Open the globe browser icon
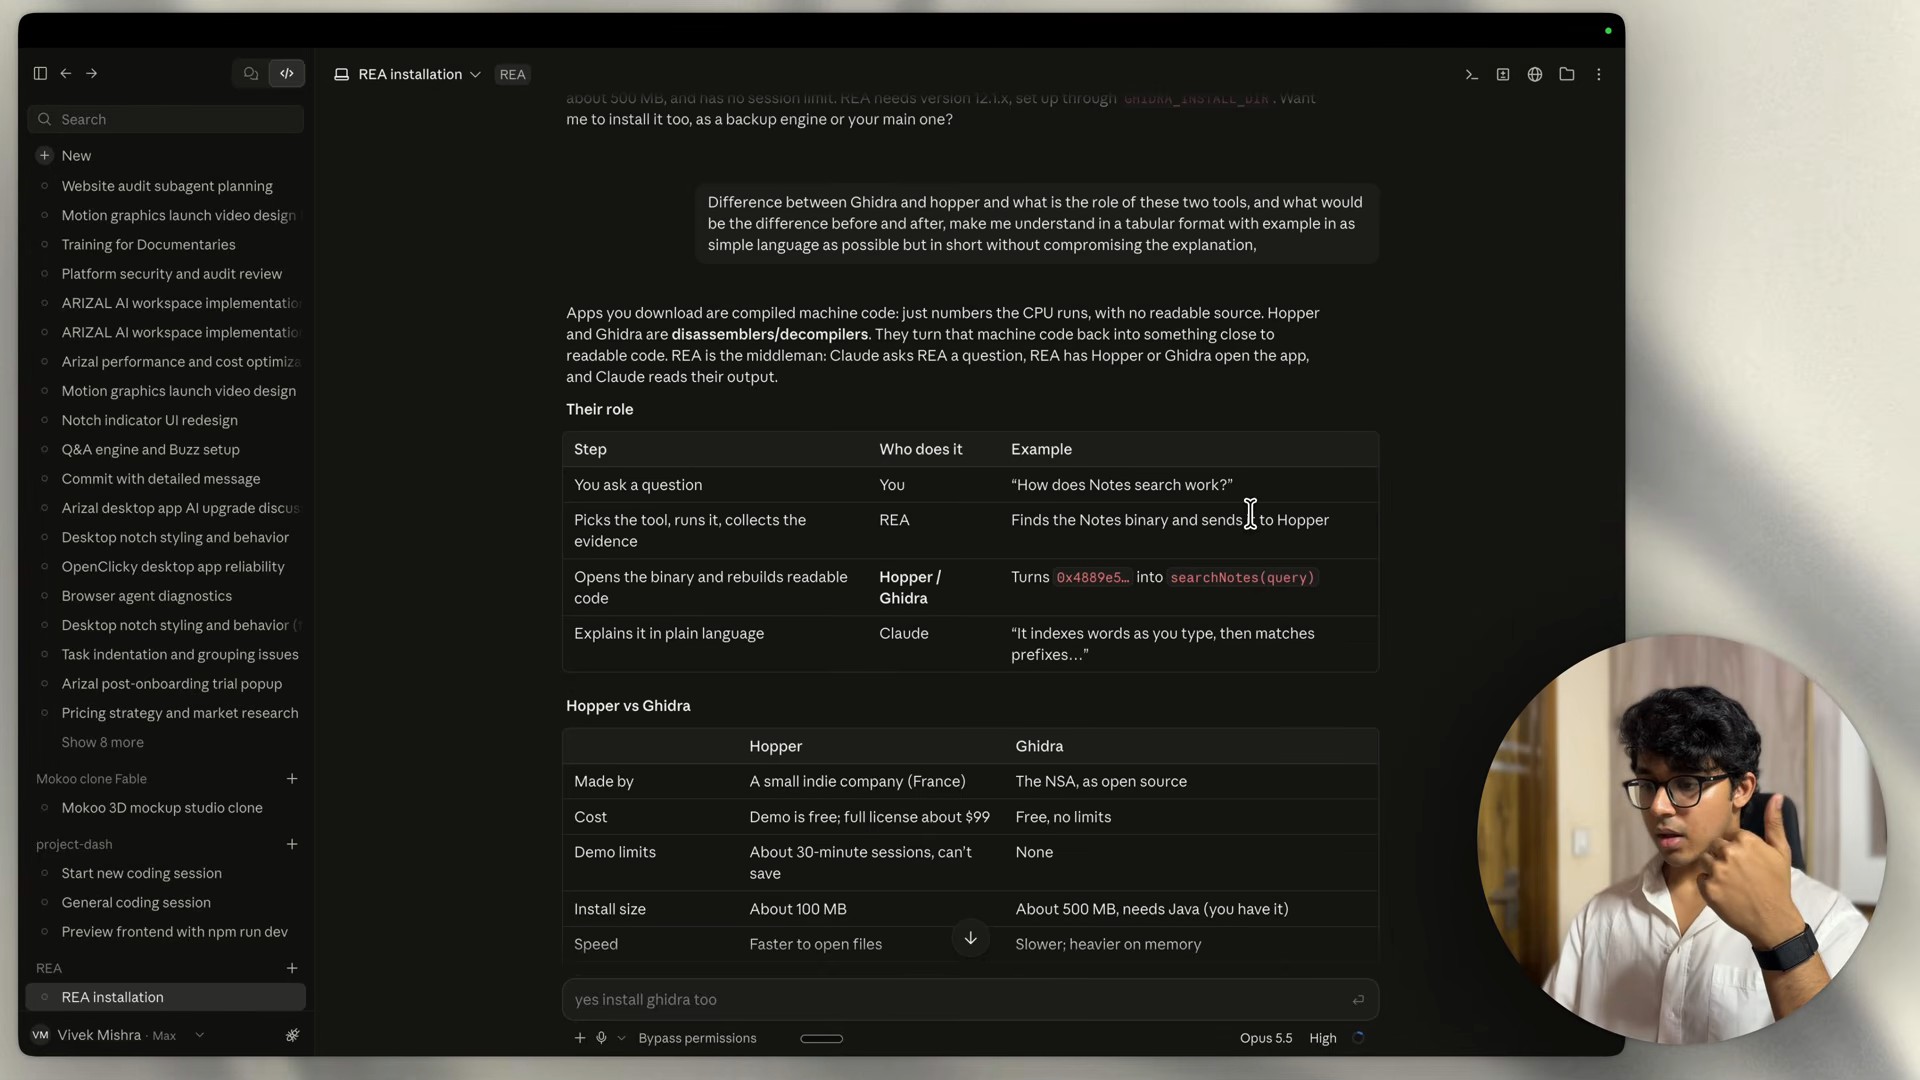 coord(1535,74)
